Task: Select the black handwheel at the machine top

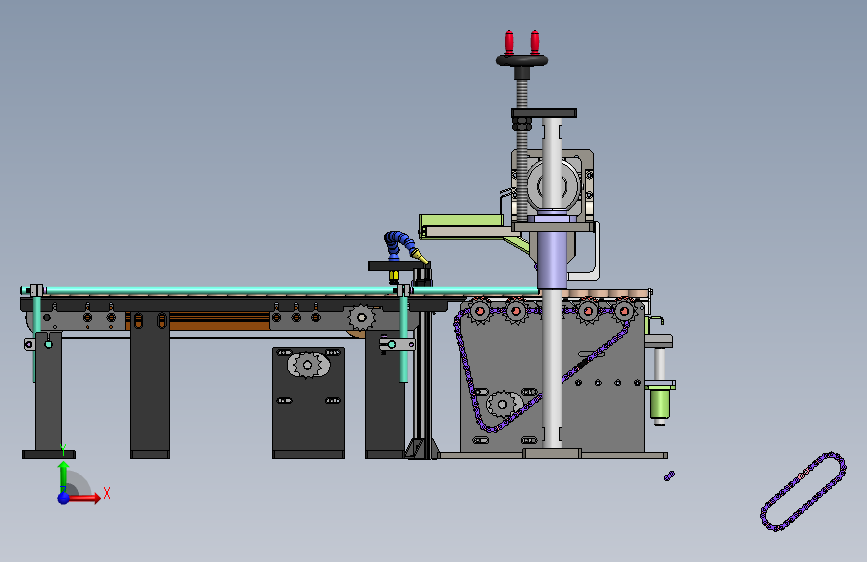Action: coord(522,60)
